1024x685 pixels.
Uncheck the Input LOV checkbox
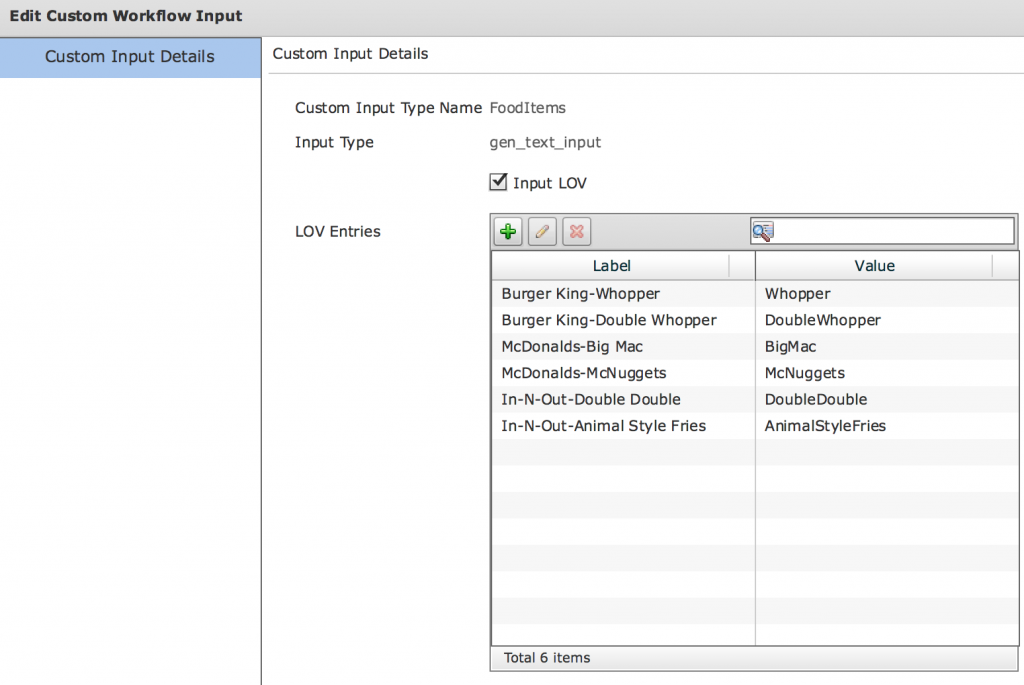pyautogui.click(x=497, y=182)
